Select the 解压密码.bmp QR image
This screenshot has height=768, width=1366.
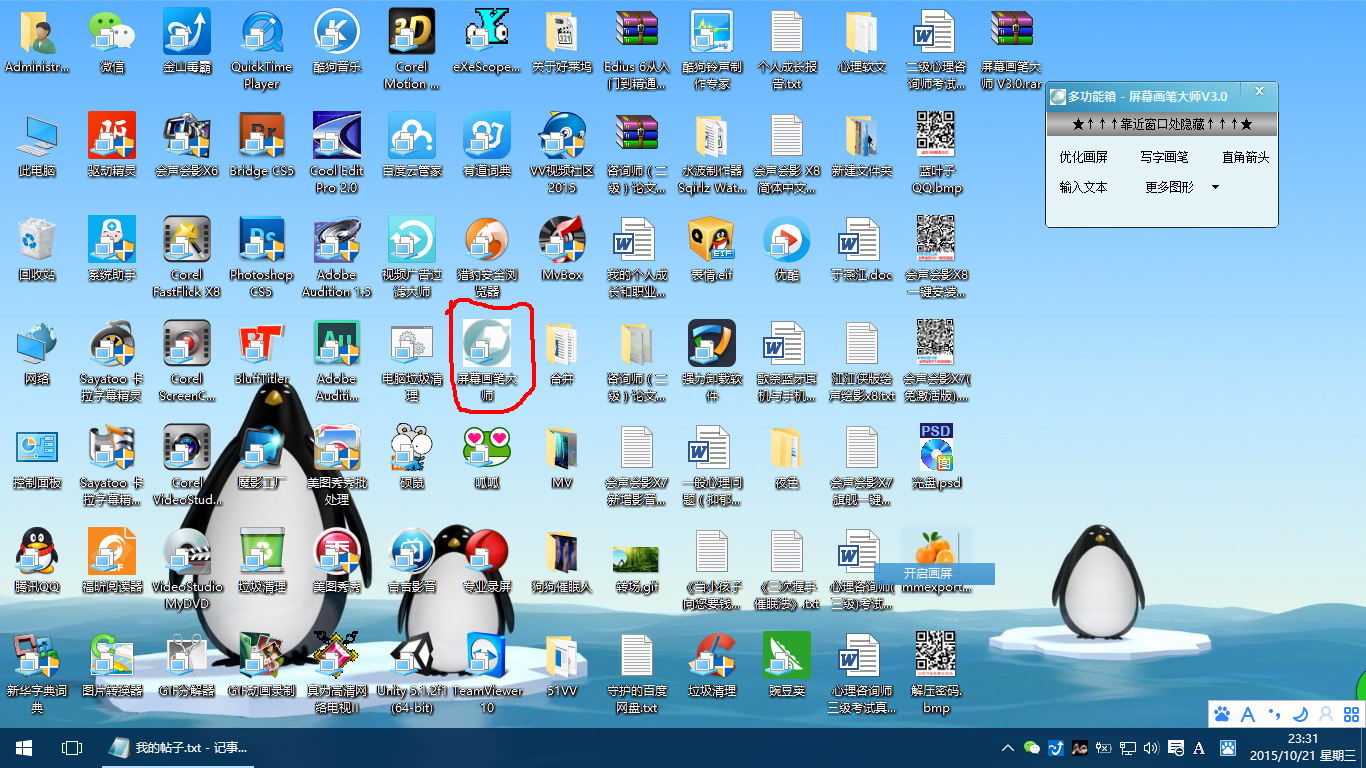[937, 673]
